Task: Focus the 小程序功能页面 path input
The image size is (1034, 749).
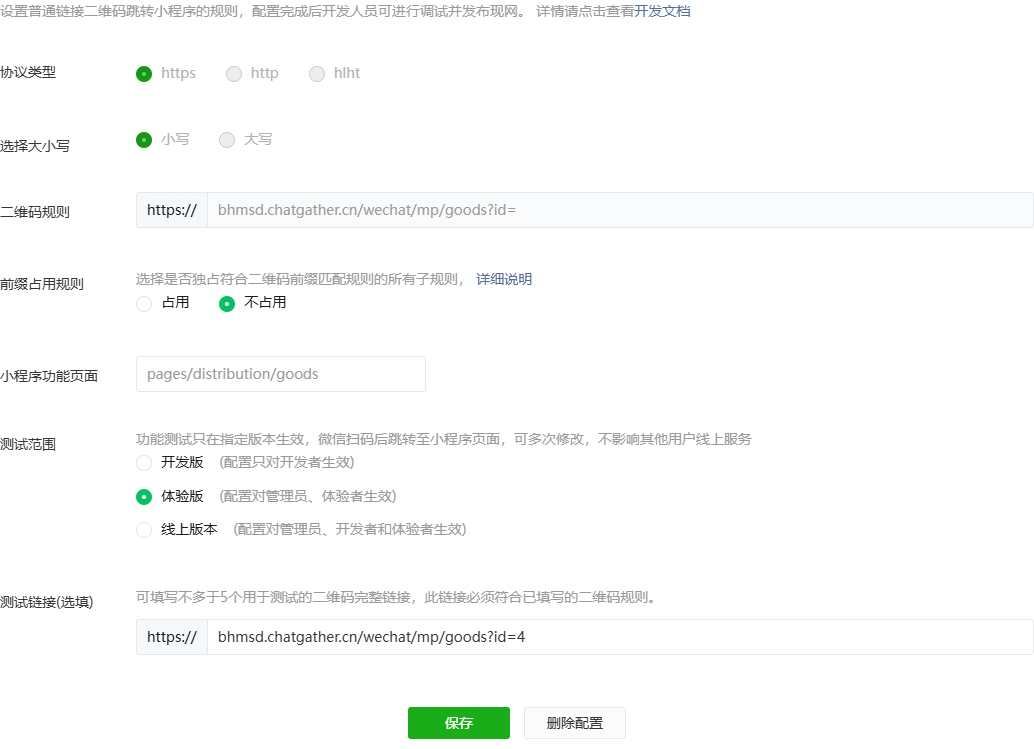Action: click(281, 374)
